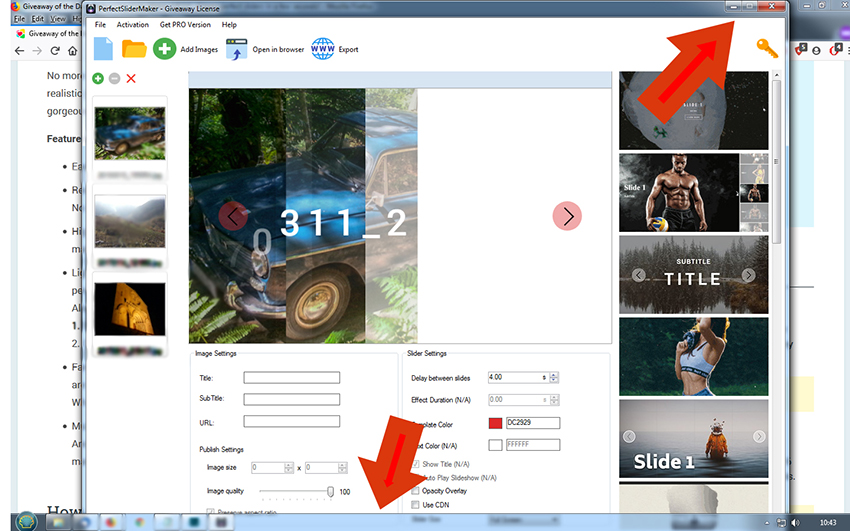Click the Giveaway of the Day browser tab
The height and width of the screenshot is (531, 850).
pyautogui.click(x=47, y=34)
